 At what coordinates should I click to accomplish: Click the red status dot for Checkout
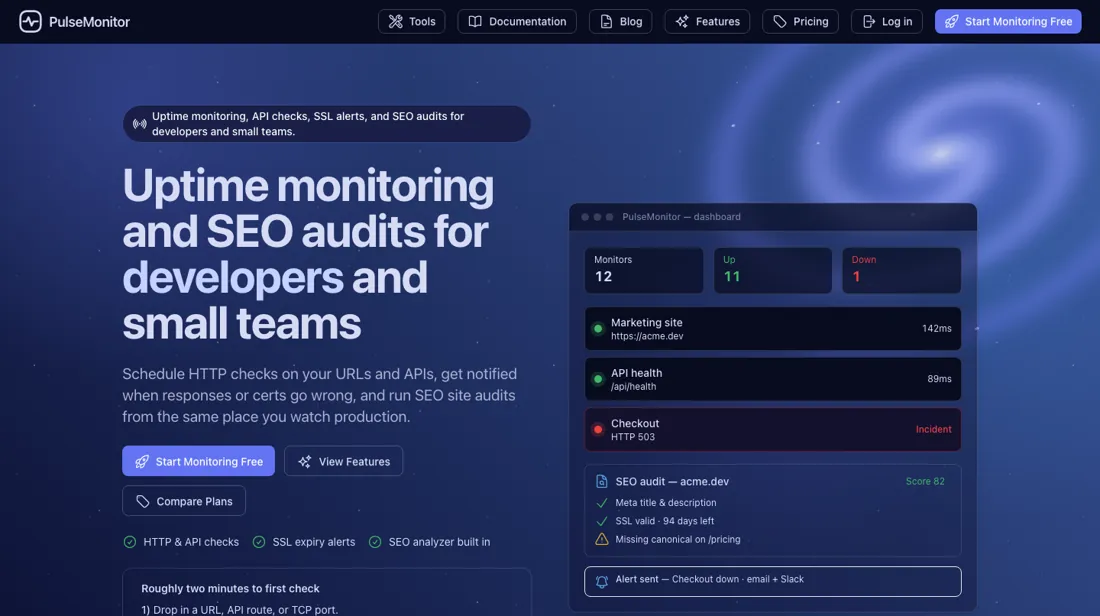(598, 429)
